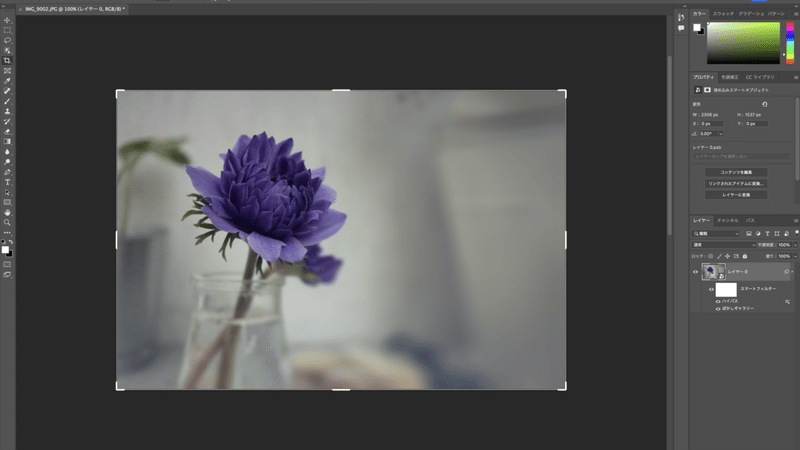Image resolution: width=800 pixels, height=450 pixels.
Task: Select the Move tool
Action: click(7, 20)
